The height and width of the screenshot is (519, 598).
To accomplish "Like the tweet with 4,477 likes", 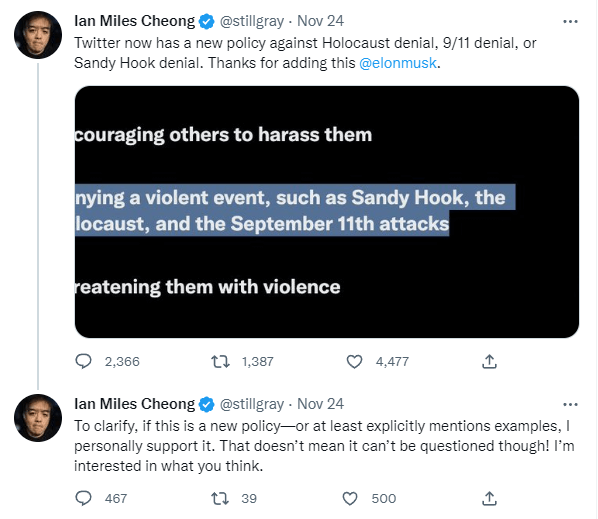I will click(354, 361).
